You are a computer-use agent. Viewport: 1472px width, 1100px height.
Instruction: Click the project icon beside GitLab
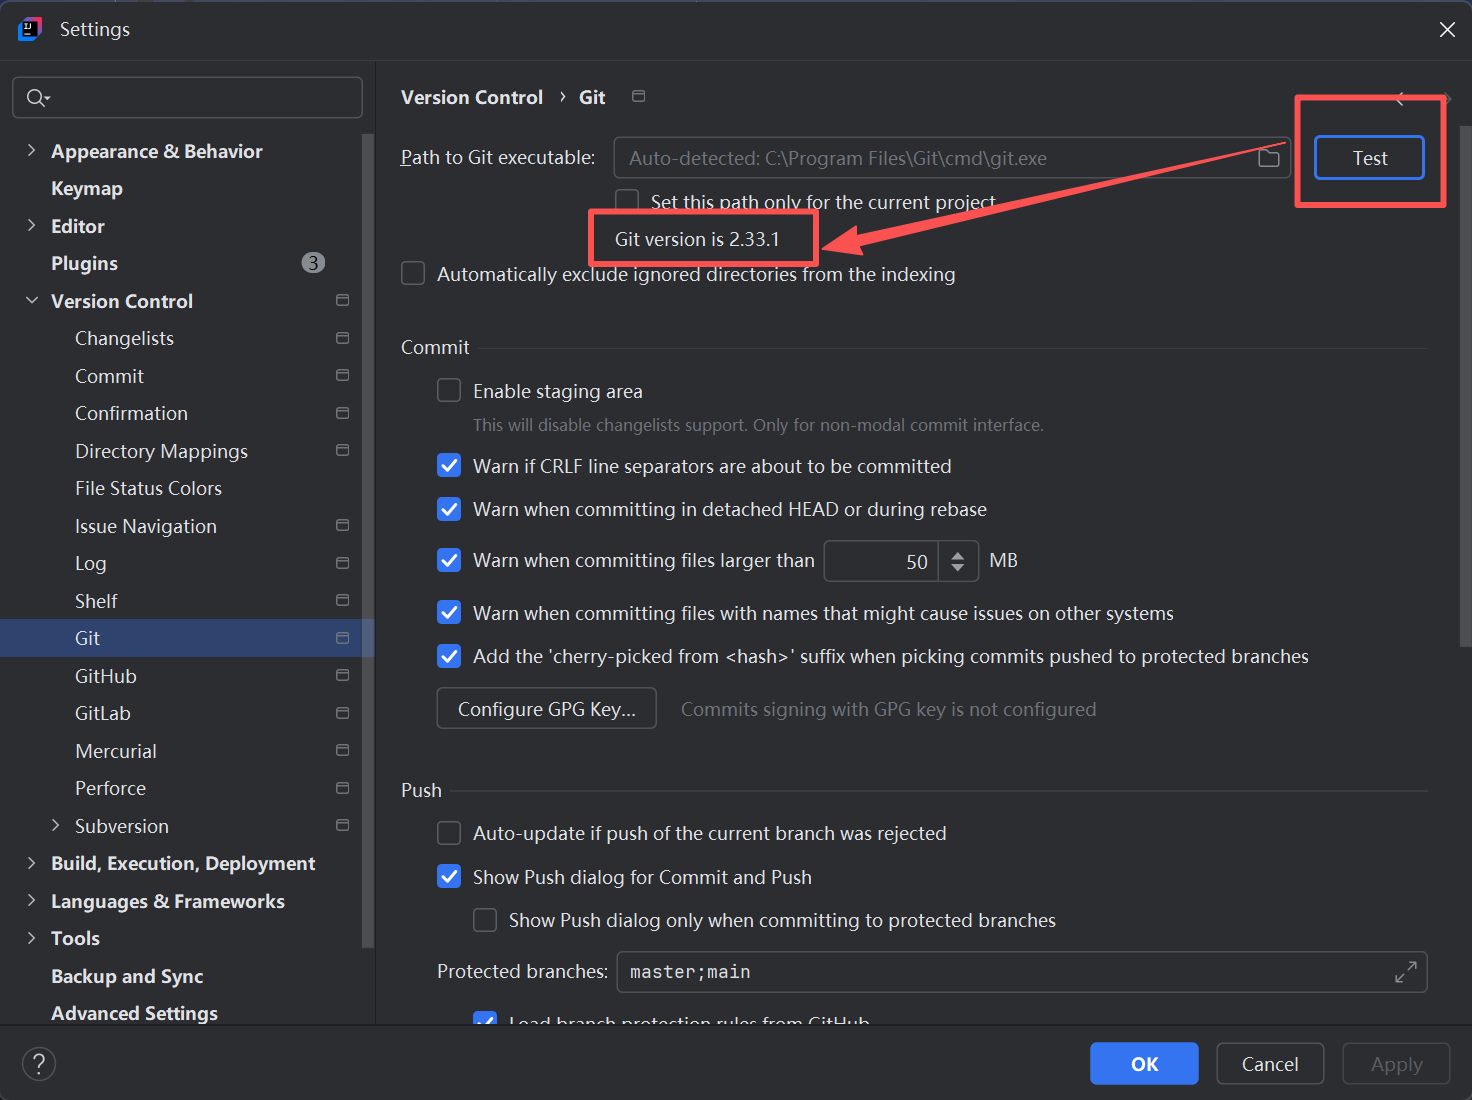point(342,713)
